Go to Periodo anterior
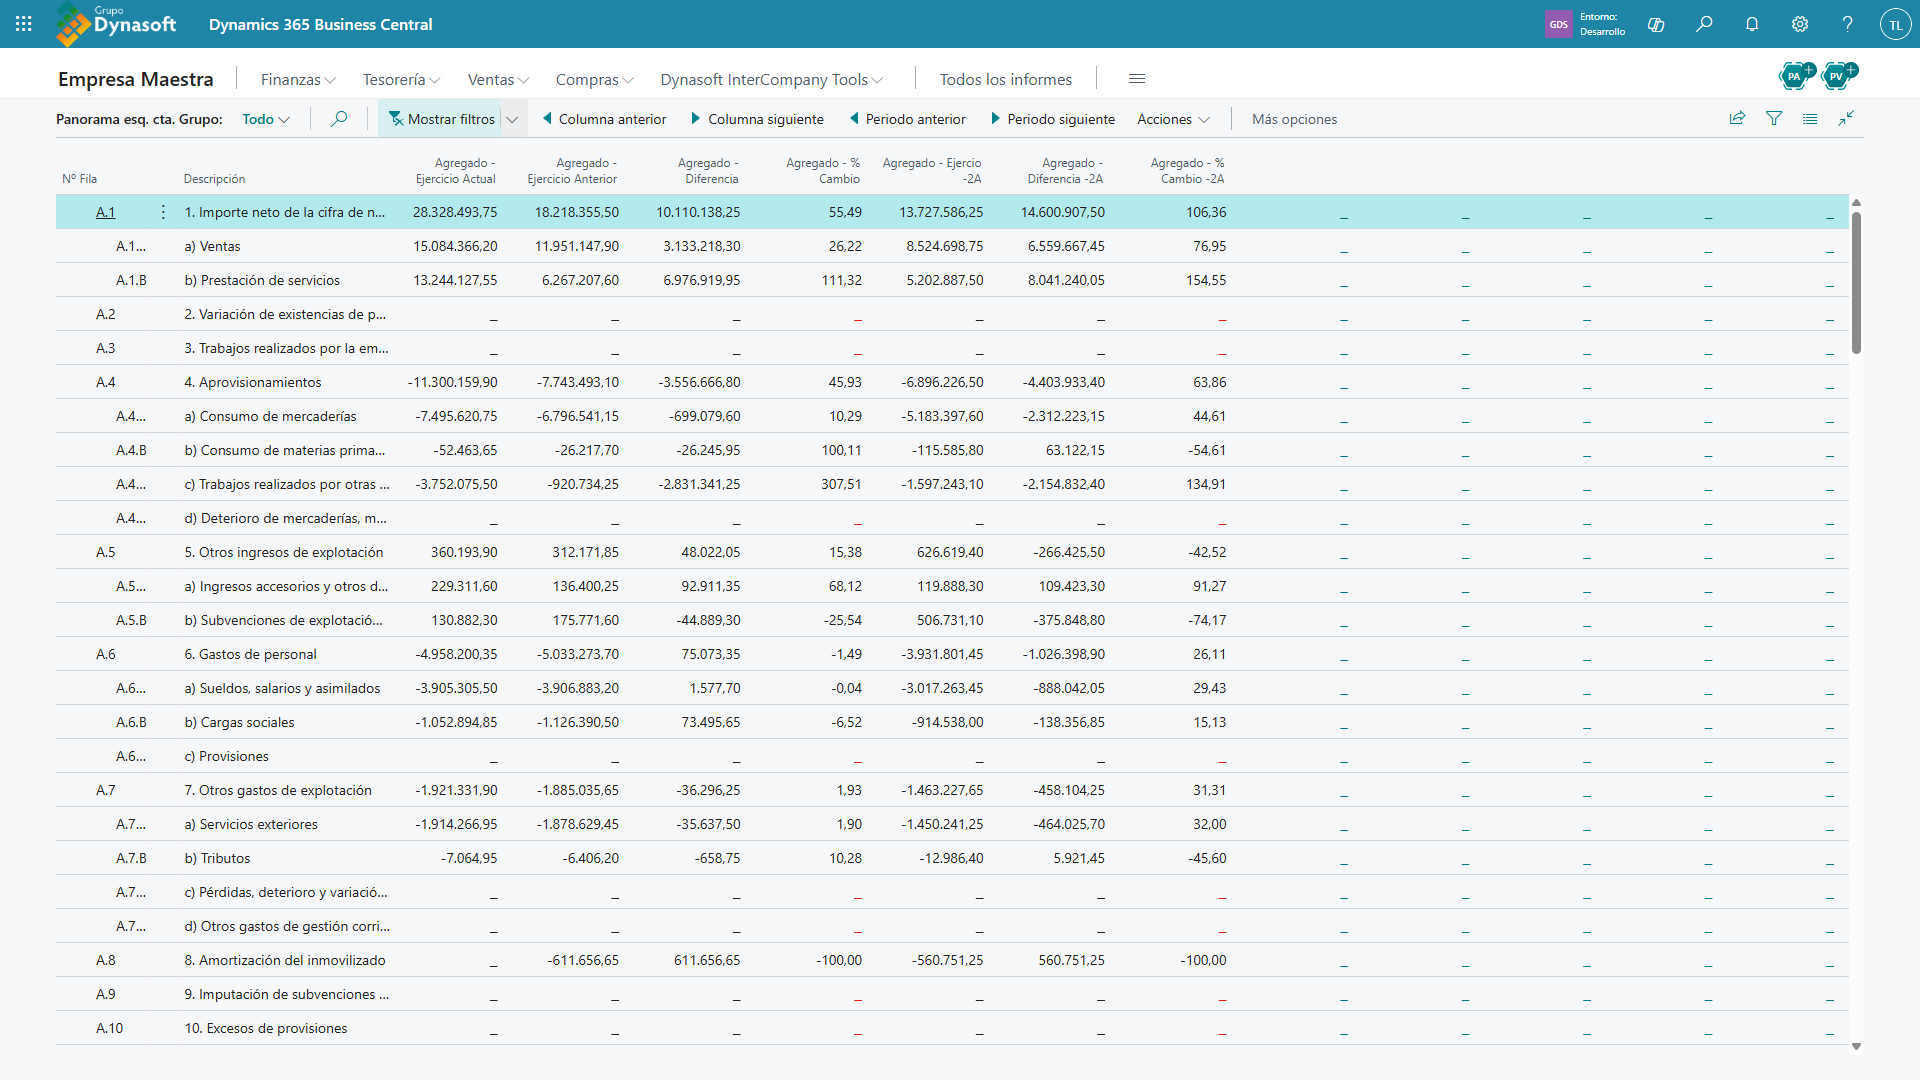 tap(908, 119)
